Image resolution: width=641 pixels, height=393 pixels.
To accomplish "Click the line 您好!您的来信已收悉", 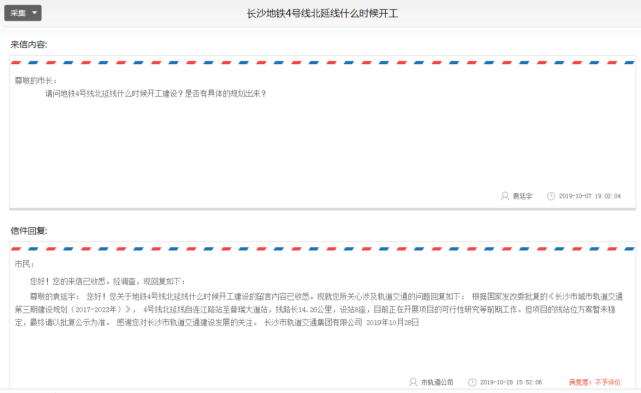I will 108,281.
